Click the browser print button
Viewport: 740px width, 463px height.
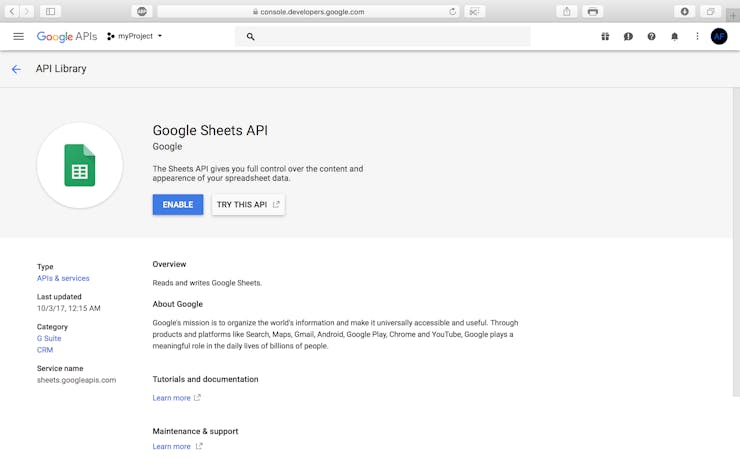pyautogui.click(x=593, y=11)
